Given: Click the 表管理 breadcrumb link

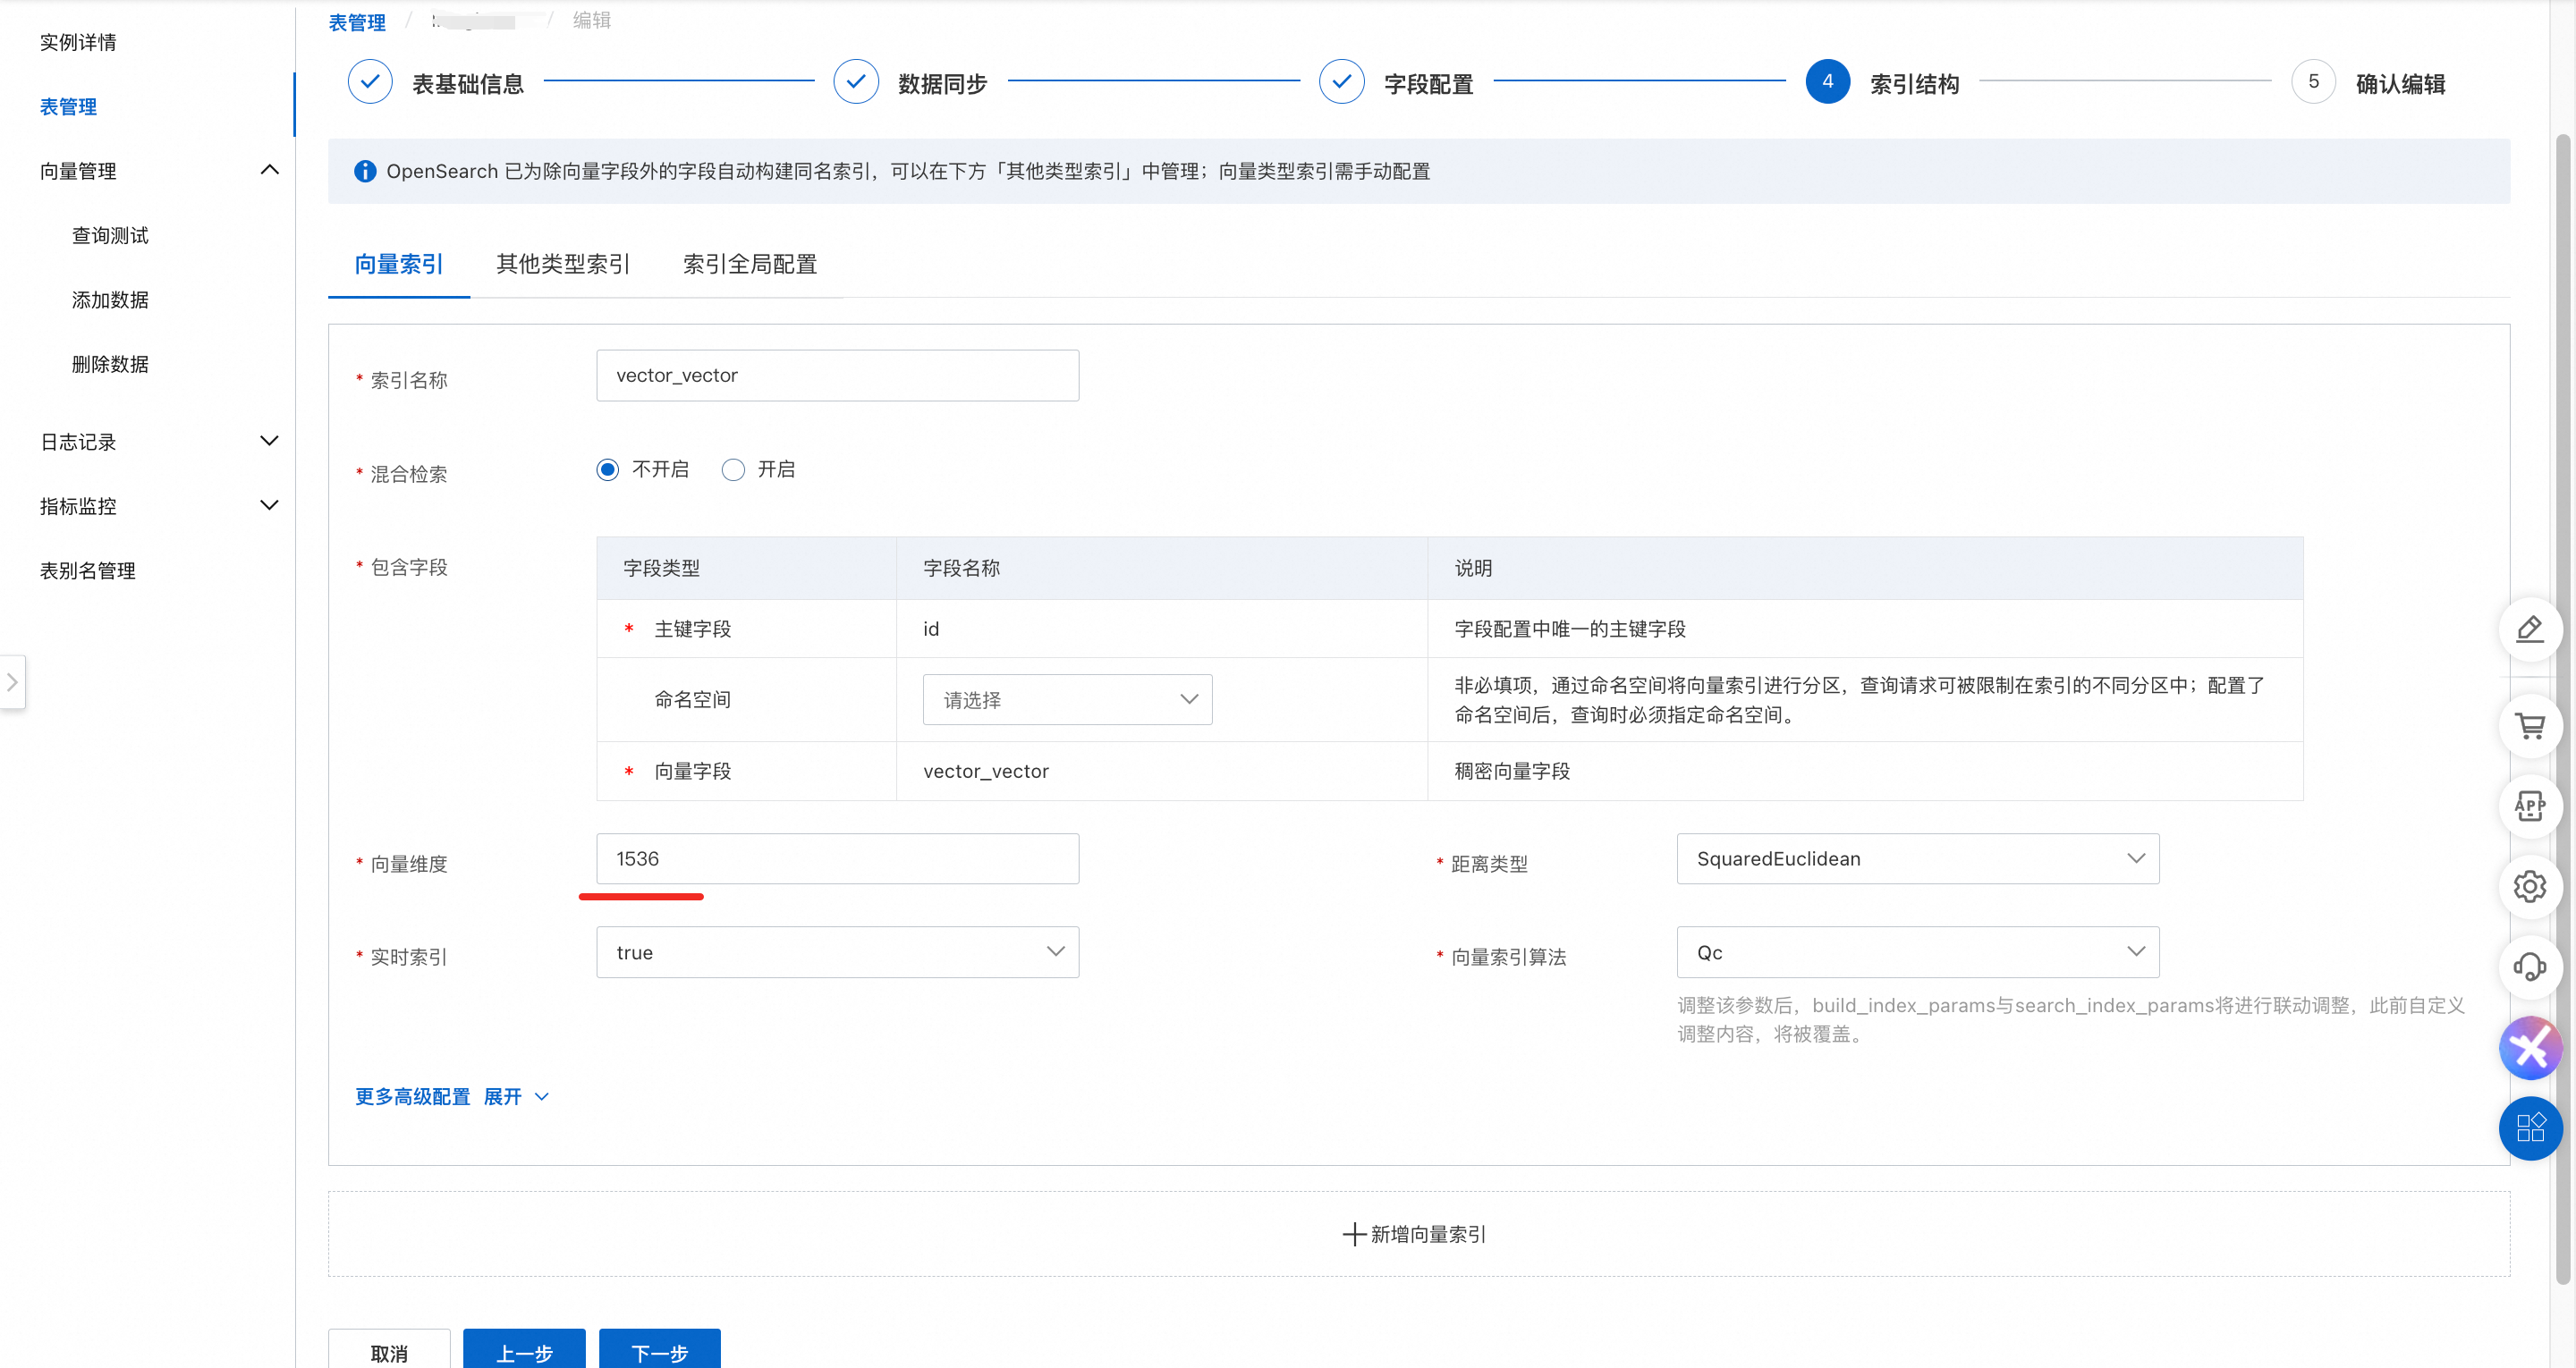Looking at the screenshot, I should pyautogui.click(x=357, y=22).
